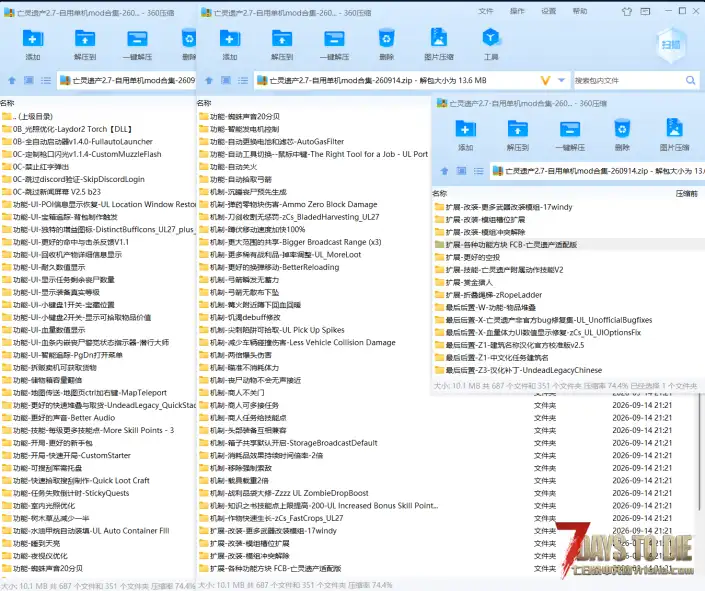Open the 操作 menu
This screenshot has width=705, height=591.
pyautogui.click(x=517, y=11)
